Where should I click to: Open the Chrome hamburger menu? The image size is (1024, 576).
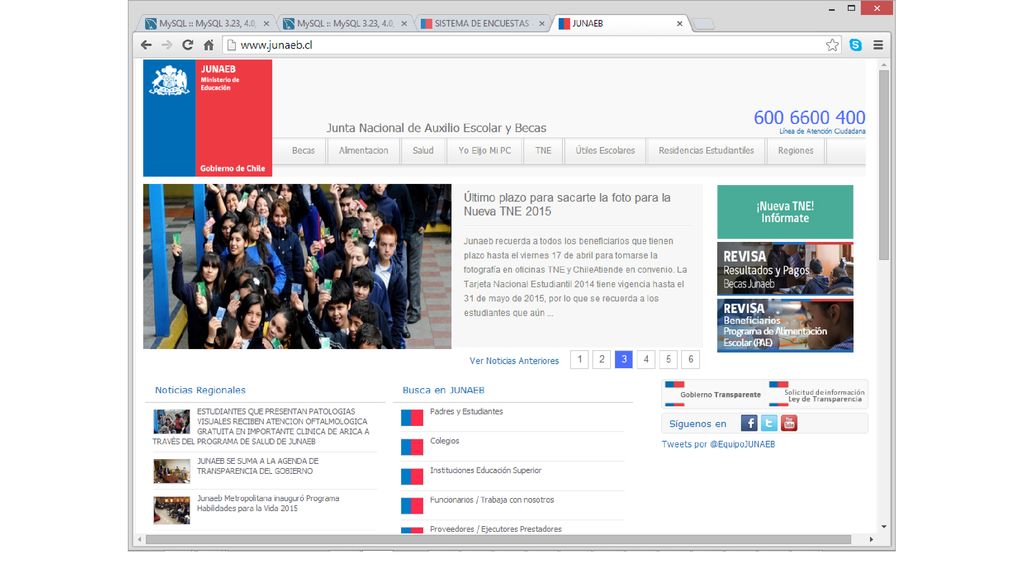point(878,45)
